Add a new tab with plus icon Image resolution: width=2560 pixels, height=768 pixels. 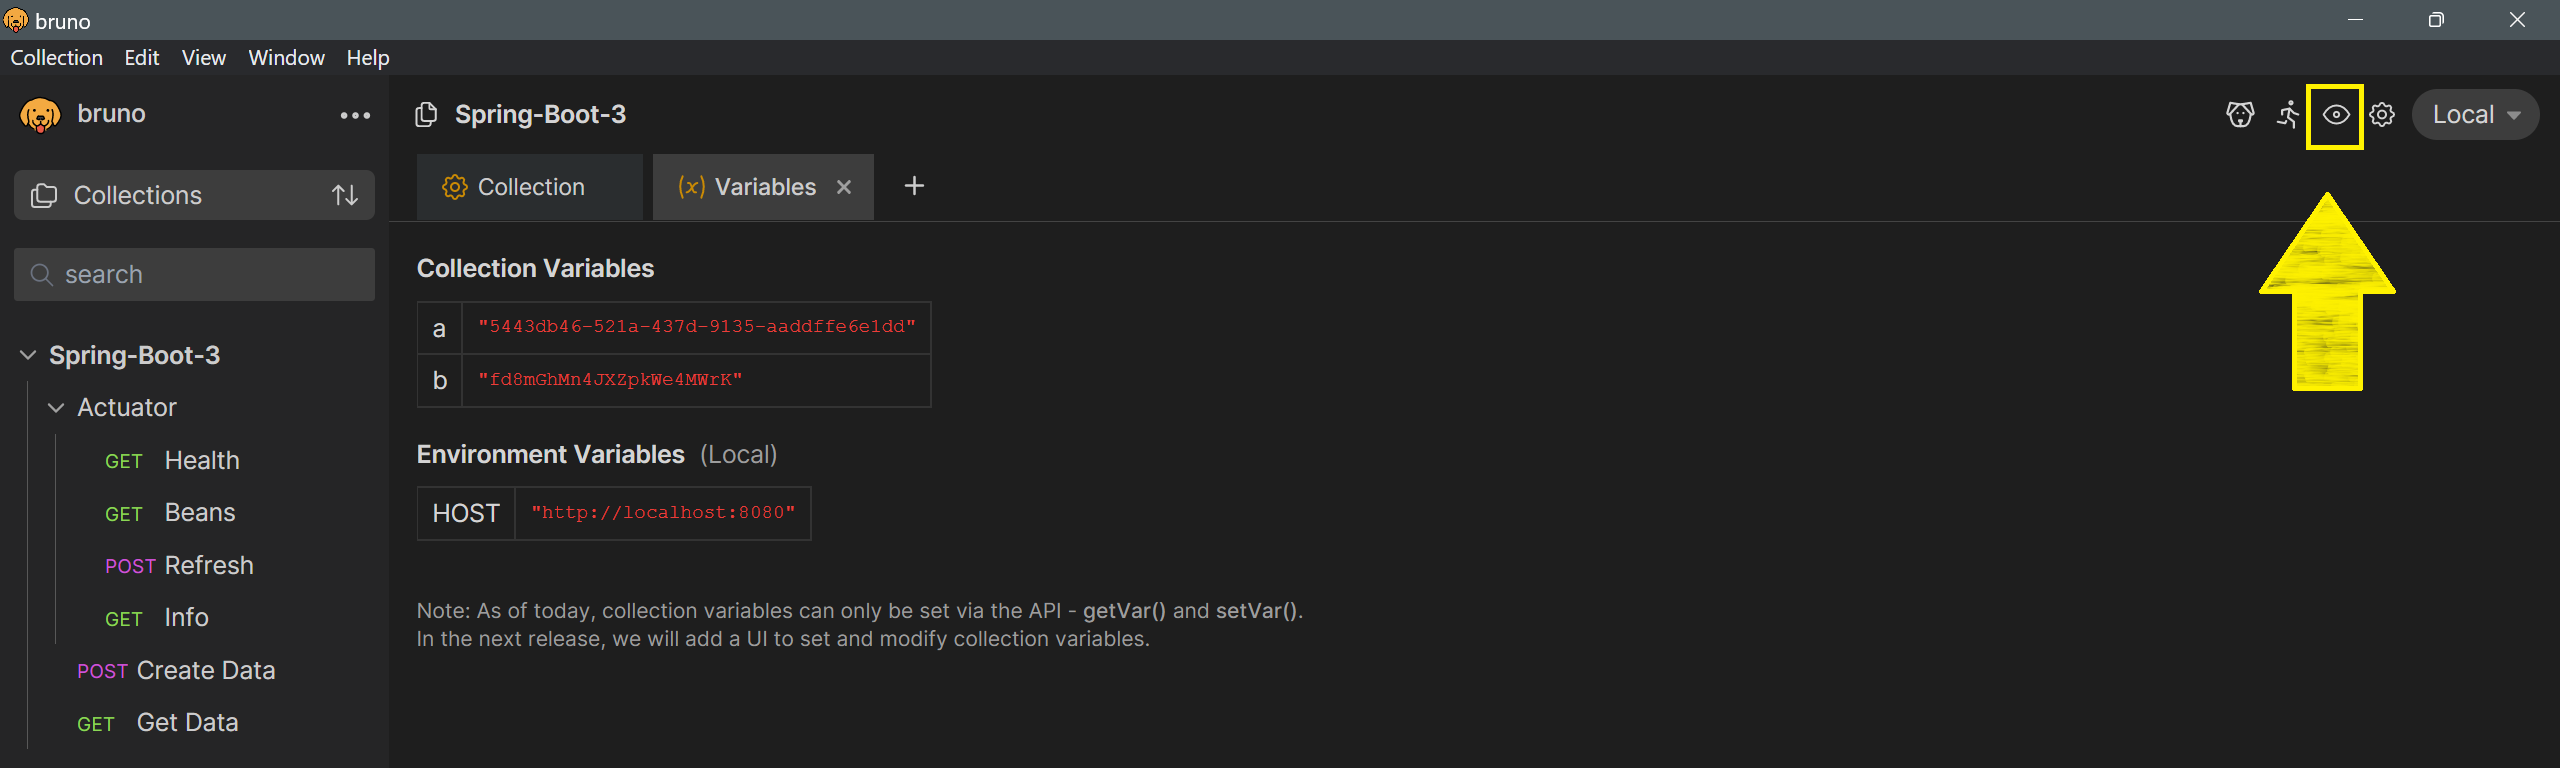click(x=914, y=186)
